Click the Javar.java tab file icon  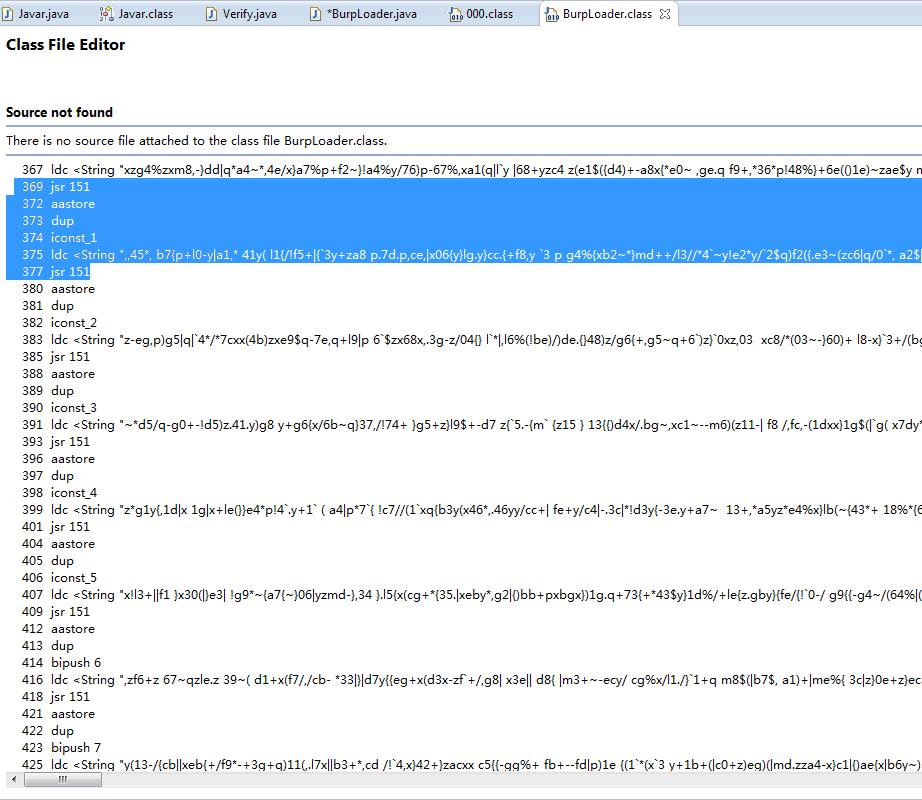click(8, 14)
